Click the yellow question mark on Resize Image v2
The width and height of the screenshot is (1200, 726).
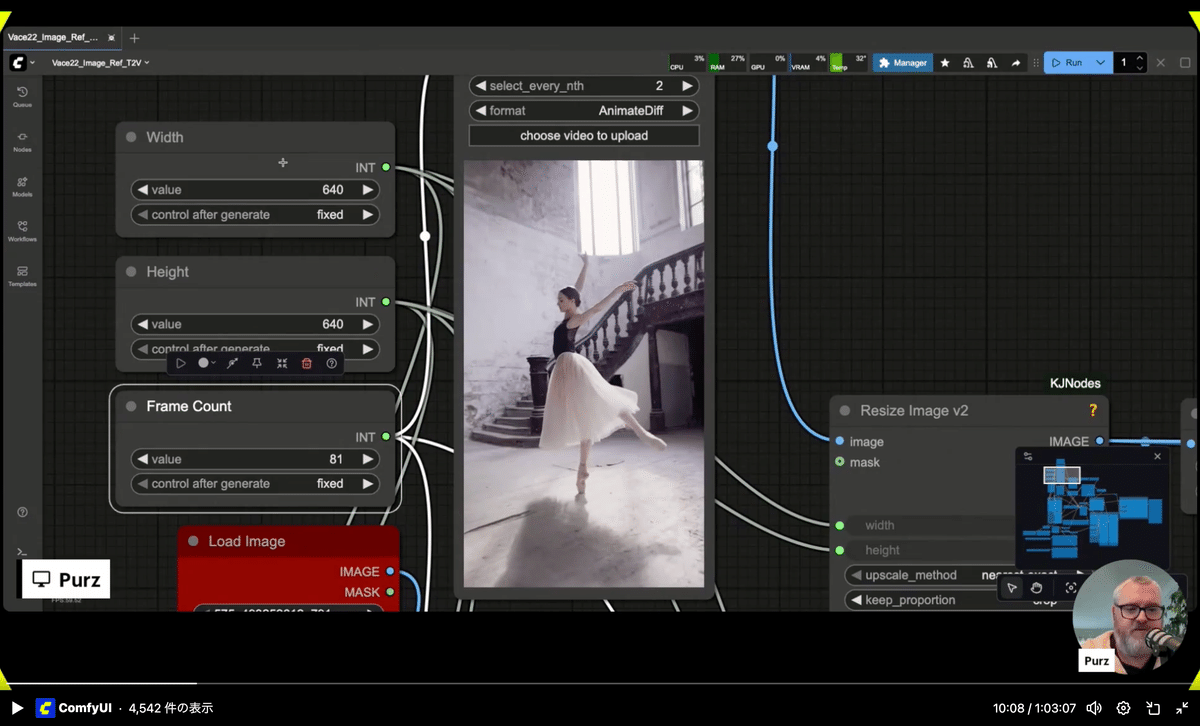[x=1093, y=410]
